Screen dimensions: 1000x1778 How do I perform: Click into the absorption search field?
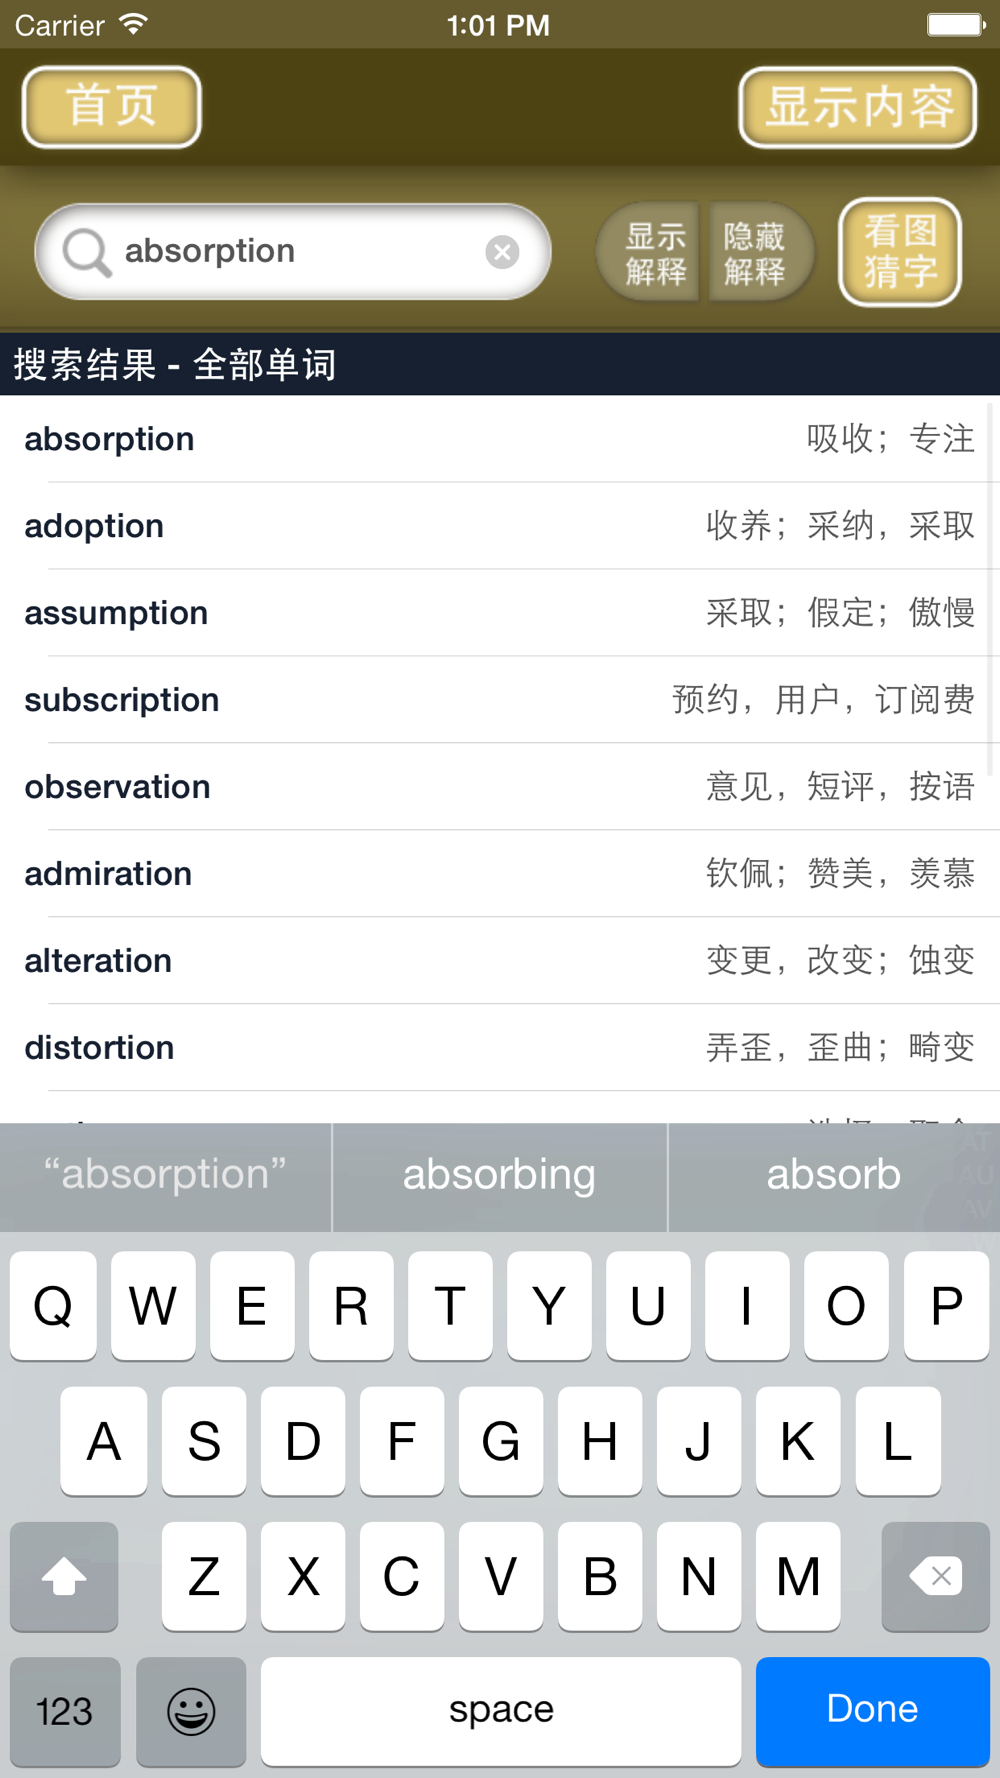pyautogui.click(x=292, y=252)
